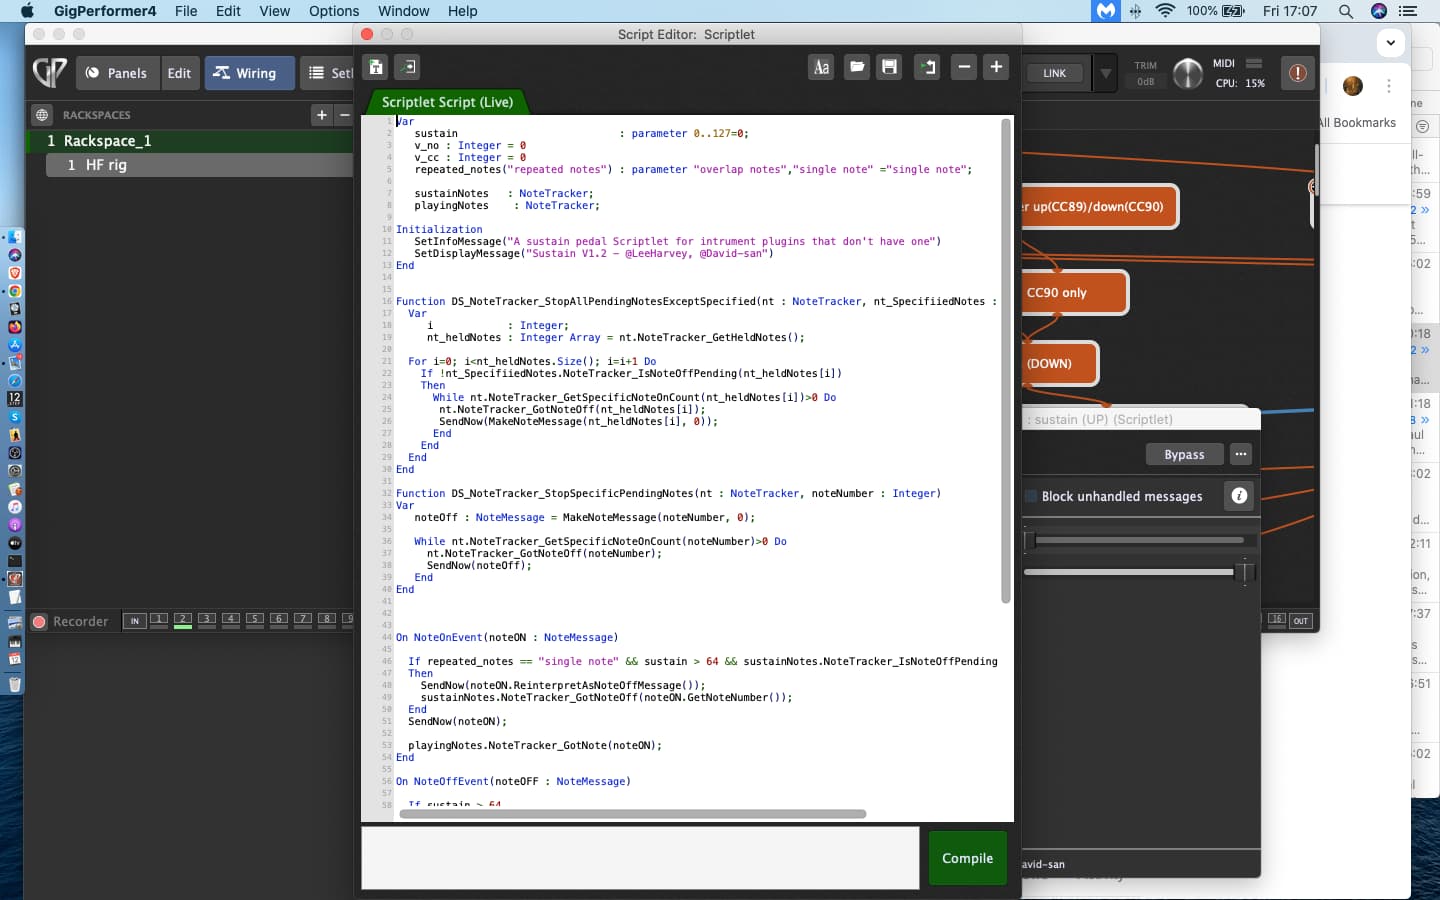The height and width of the screenshot is (900, 1440).
Task: Open the Help menu
Action: pyautogui.click(x=462, y=11)
